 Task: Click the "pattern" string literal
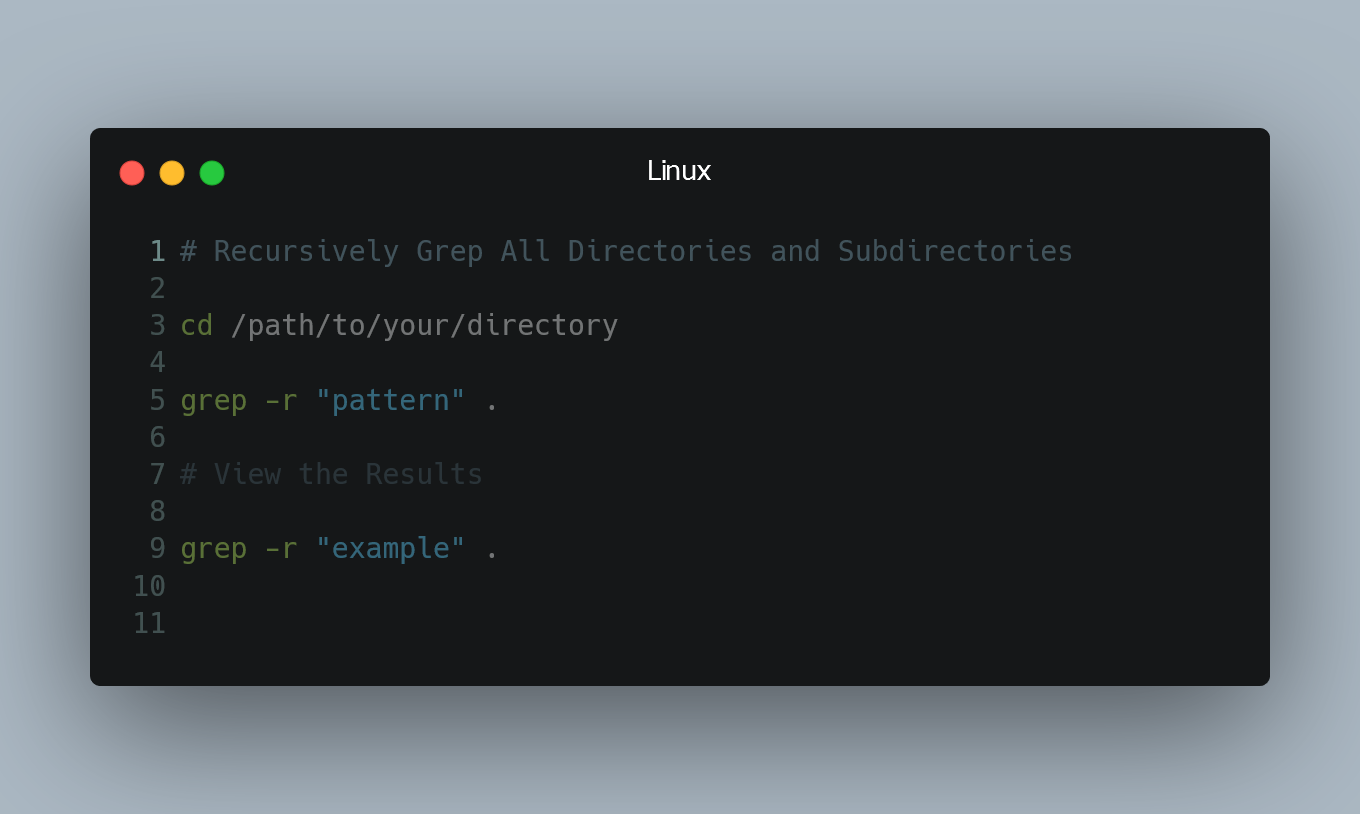[x=391, y=400]
